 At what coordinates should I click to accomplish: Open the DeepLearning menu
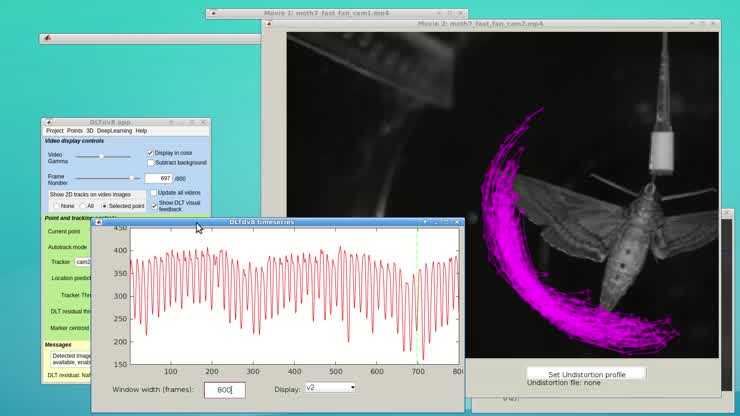(113, 131)
